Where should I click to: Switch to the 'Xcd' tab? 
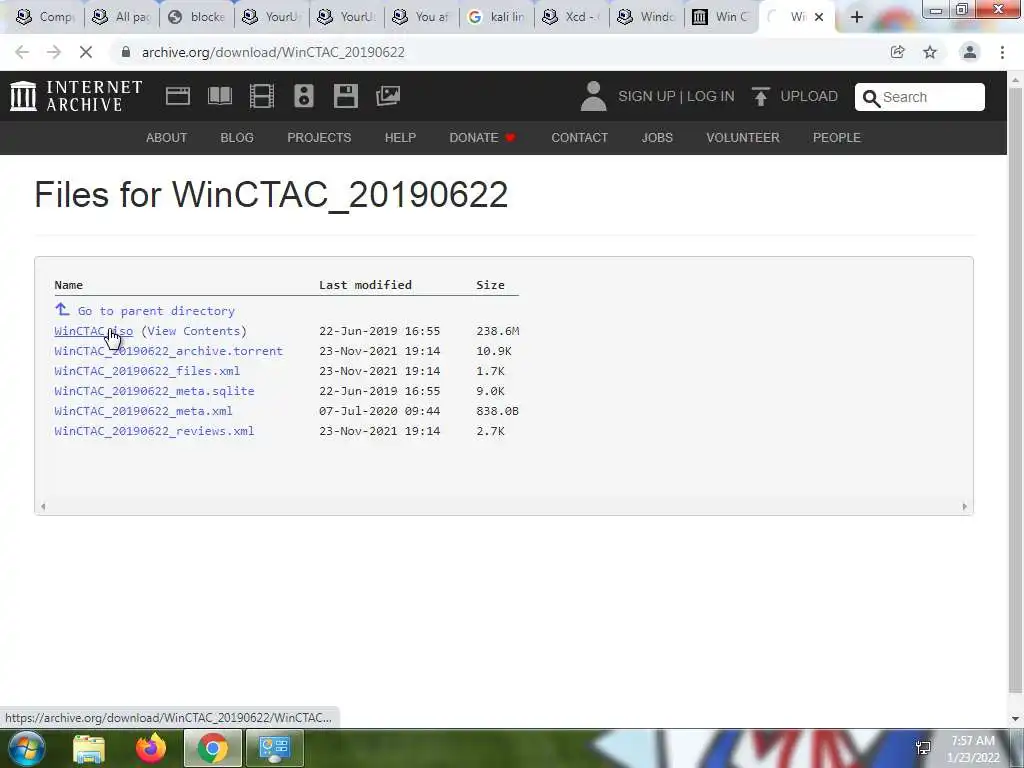coord(571,17)
